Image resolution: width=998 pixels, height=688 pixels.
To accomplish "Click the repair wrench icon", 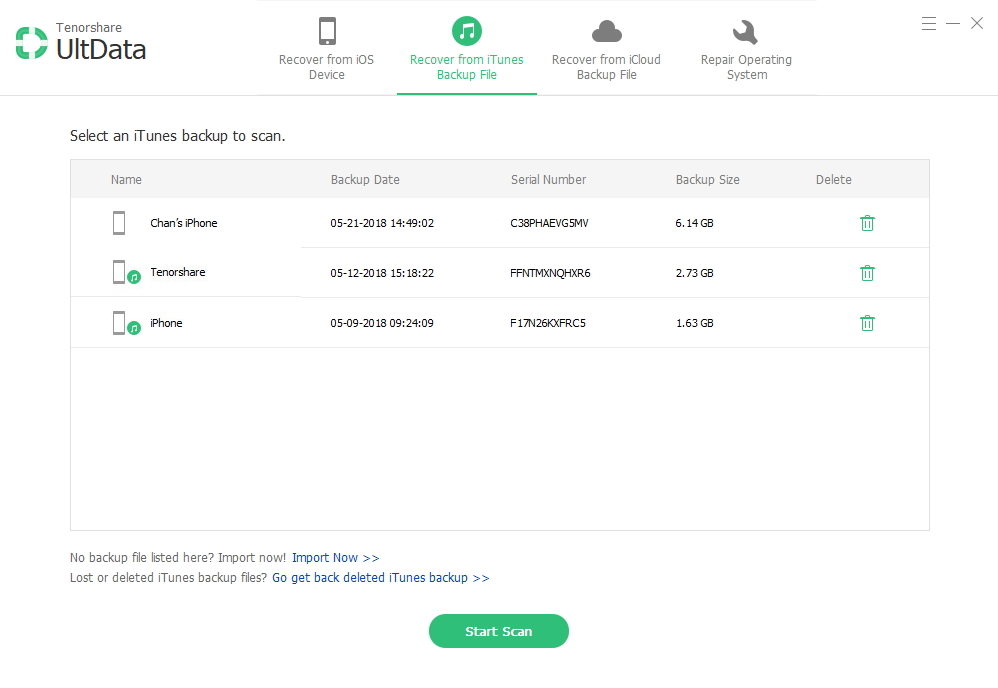I will tap(745, 32).
